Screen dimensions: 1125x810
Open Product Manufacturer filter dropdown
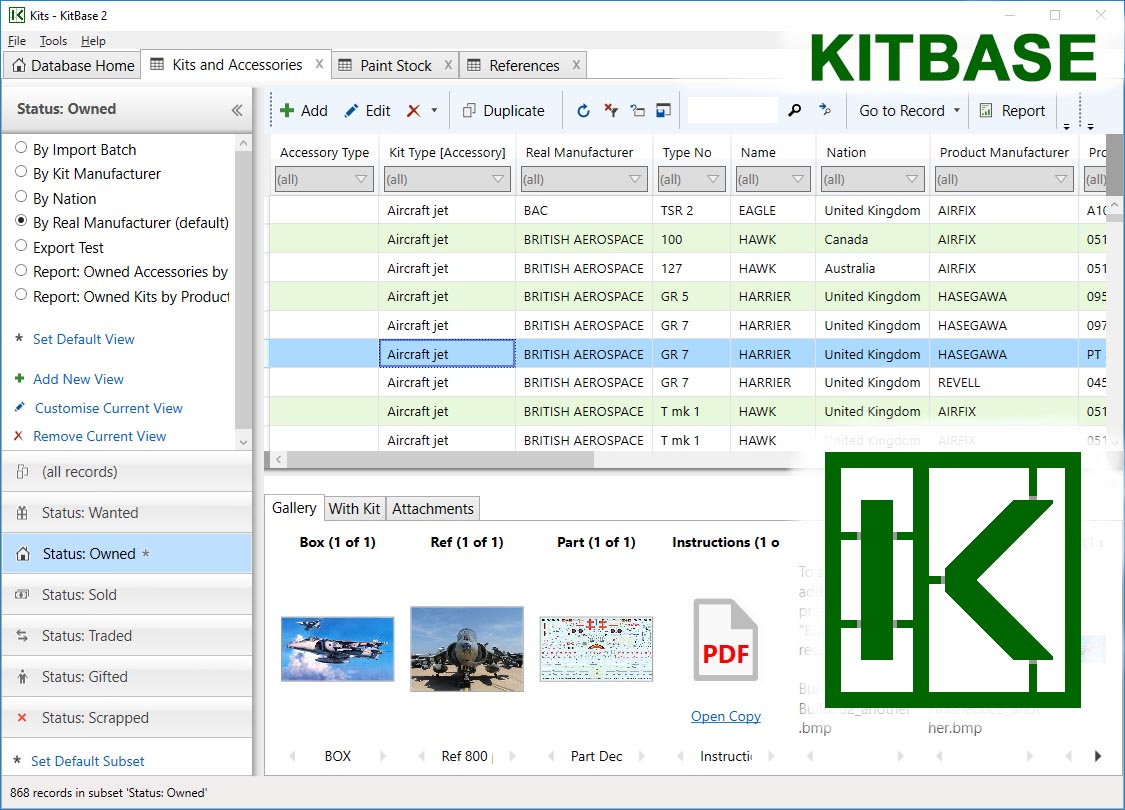[x=1061, y=179]
